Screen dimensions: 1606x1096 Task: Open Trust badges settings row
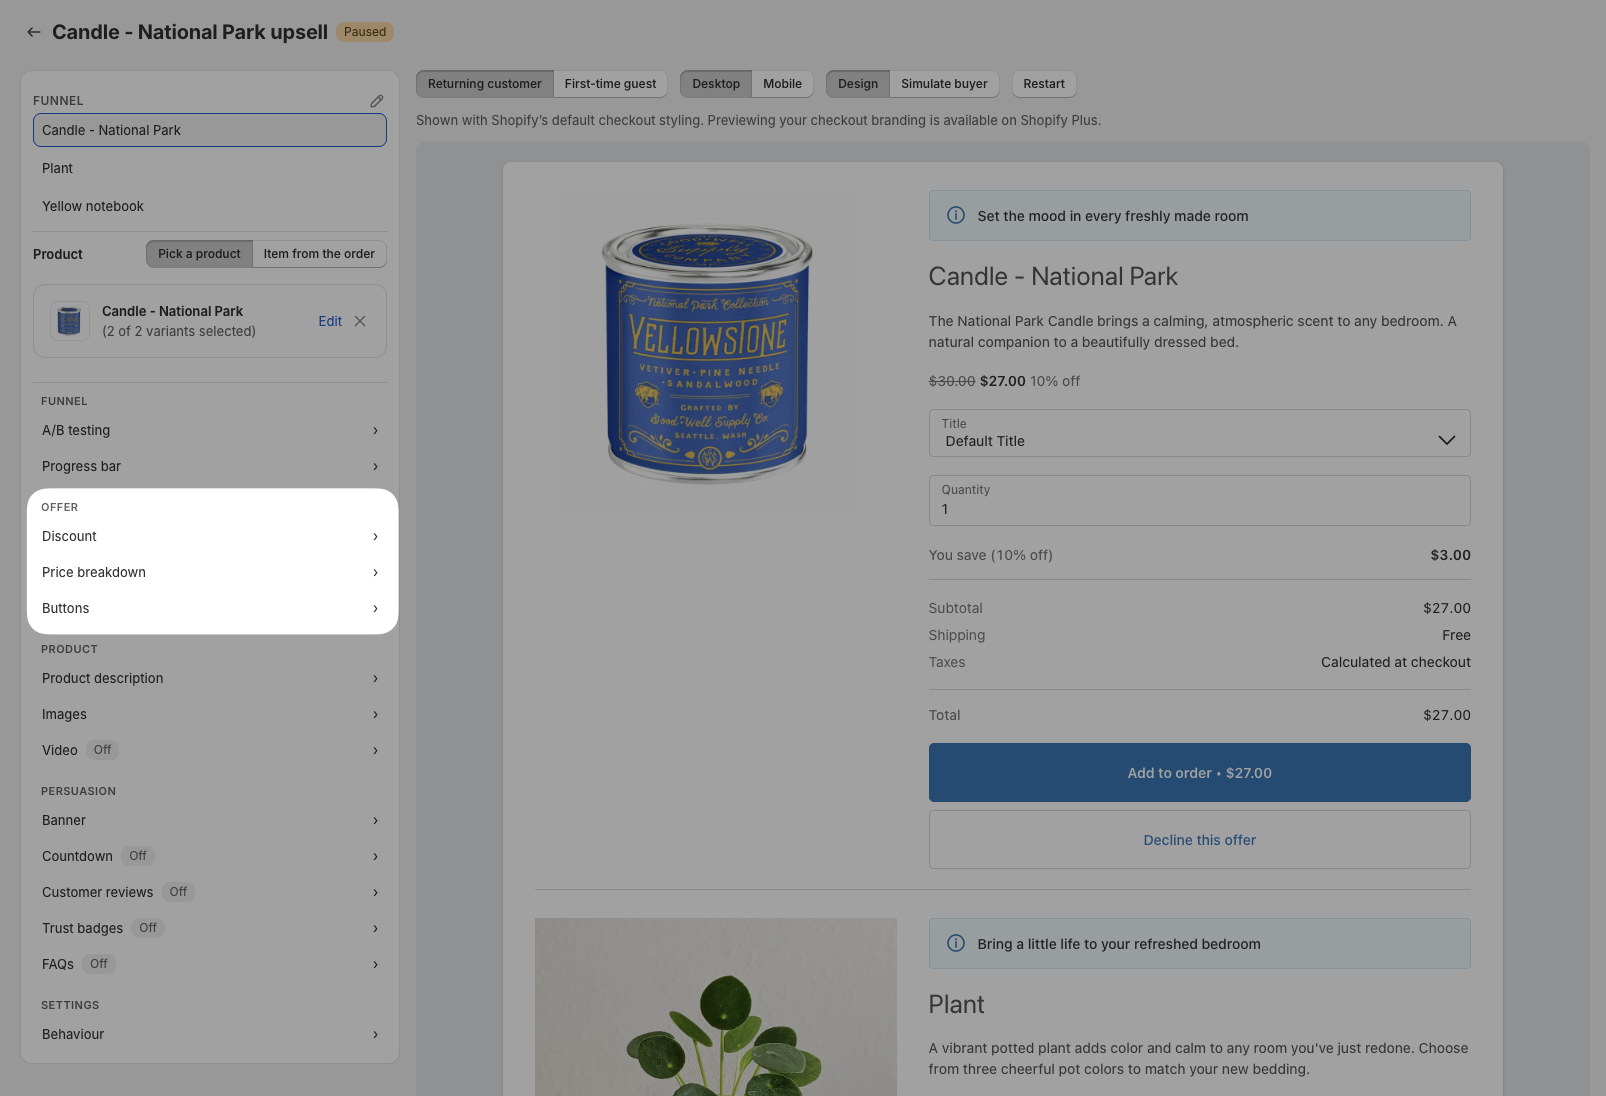click(x=210, y=928)
